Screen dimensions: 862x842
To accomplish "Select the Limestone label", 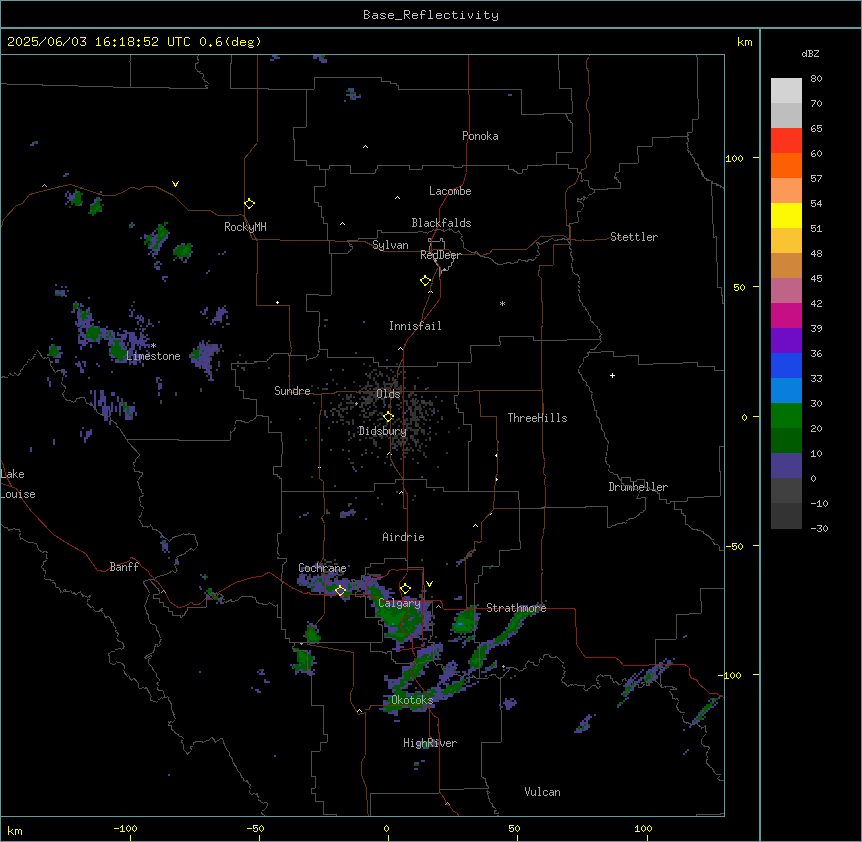I will pyautogui.click(x=153, y=356).
